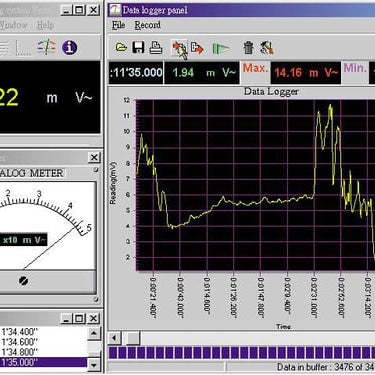Click list scrollbar up arrow
The image size is (375, 375).
(x=94, y=333)
